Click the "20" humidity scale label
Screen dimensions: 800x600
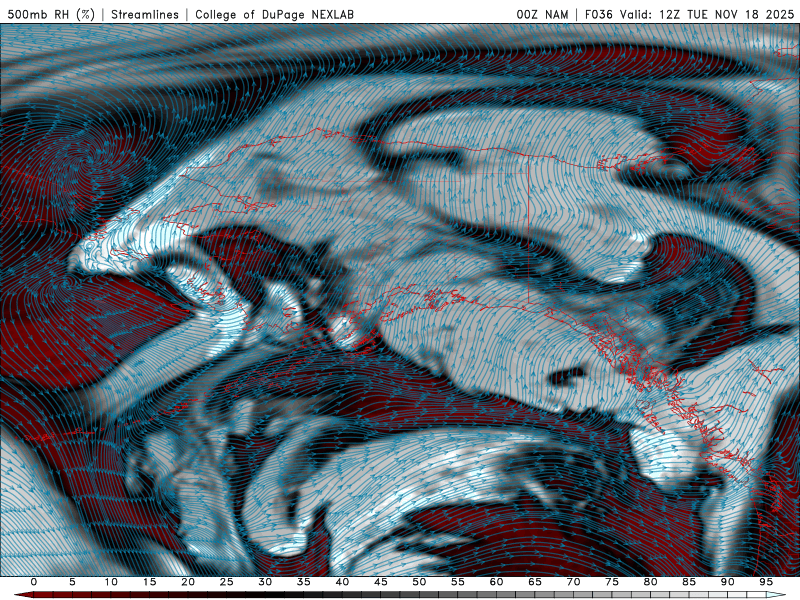pyautogui.click(x=188, y=582)
